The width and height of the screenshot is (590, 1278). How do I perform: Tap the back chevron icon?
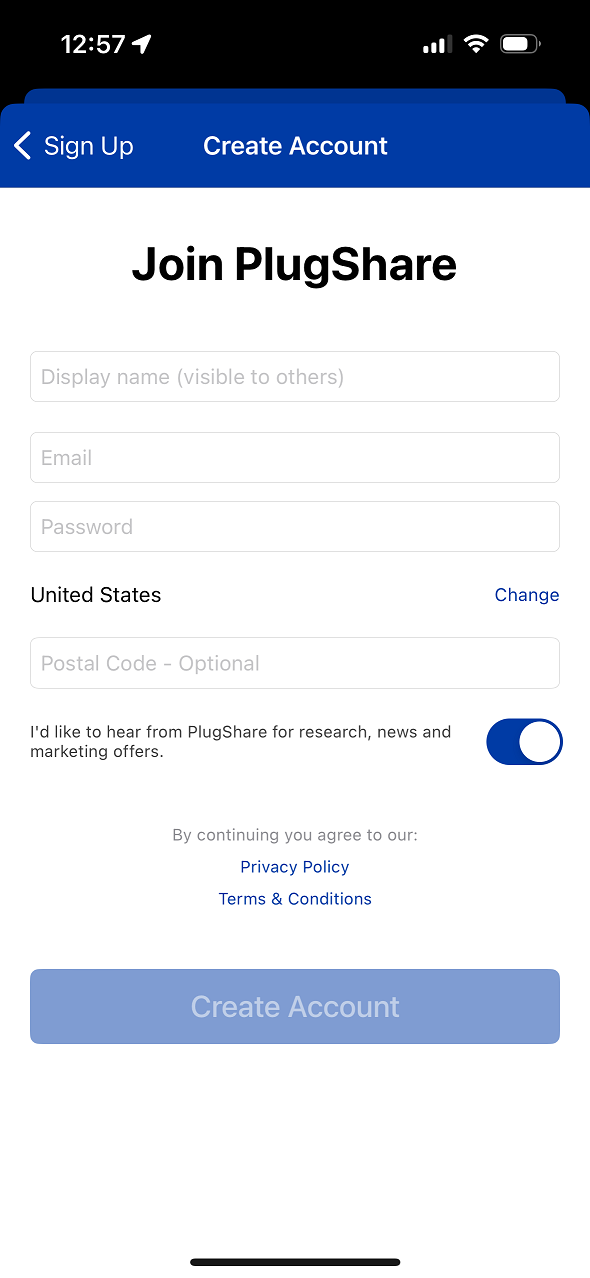click(22, 146)
